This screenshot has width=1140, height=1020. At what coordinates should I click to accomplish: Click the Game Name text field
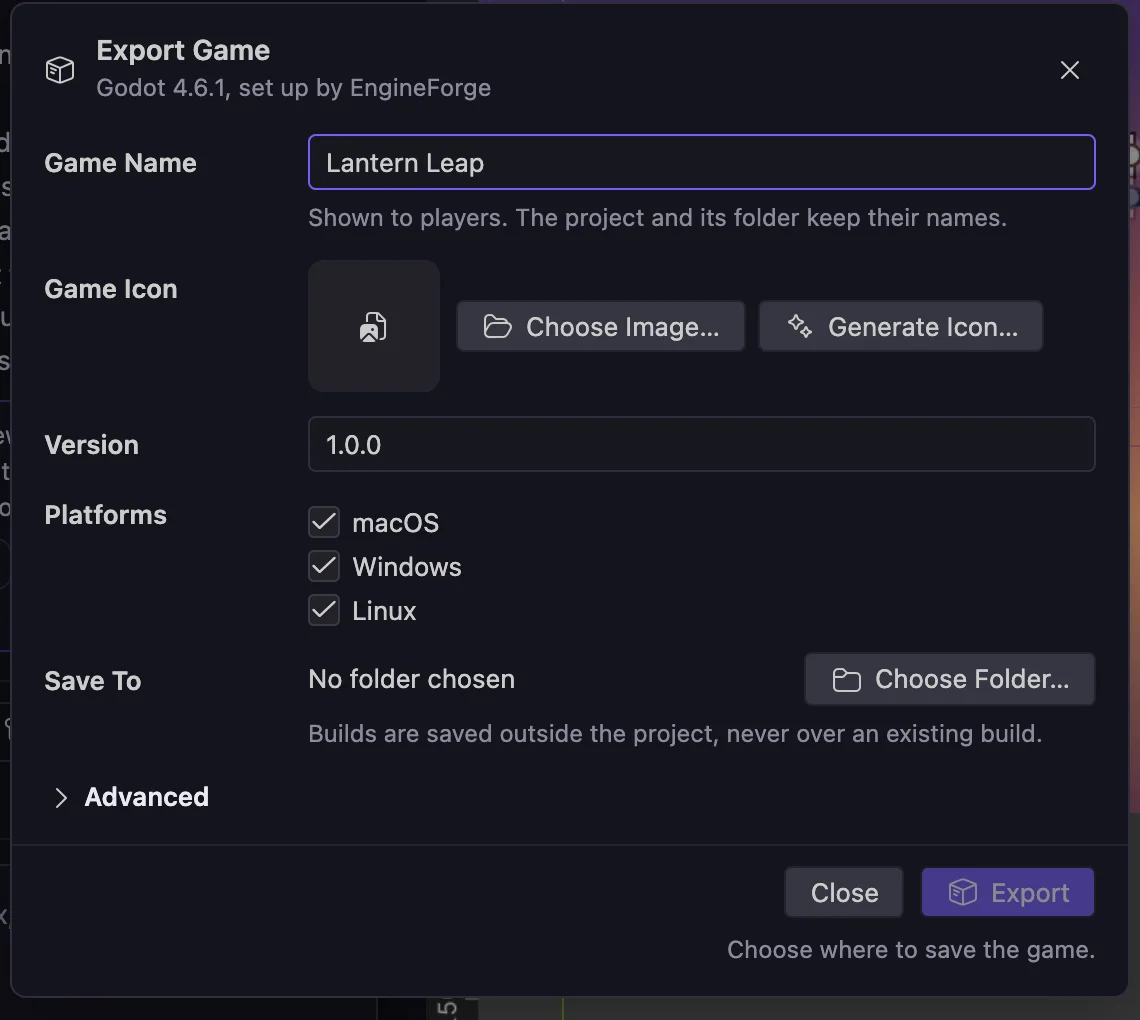pos(702,162)
